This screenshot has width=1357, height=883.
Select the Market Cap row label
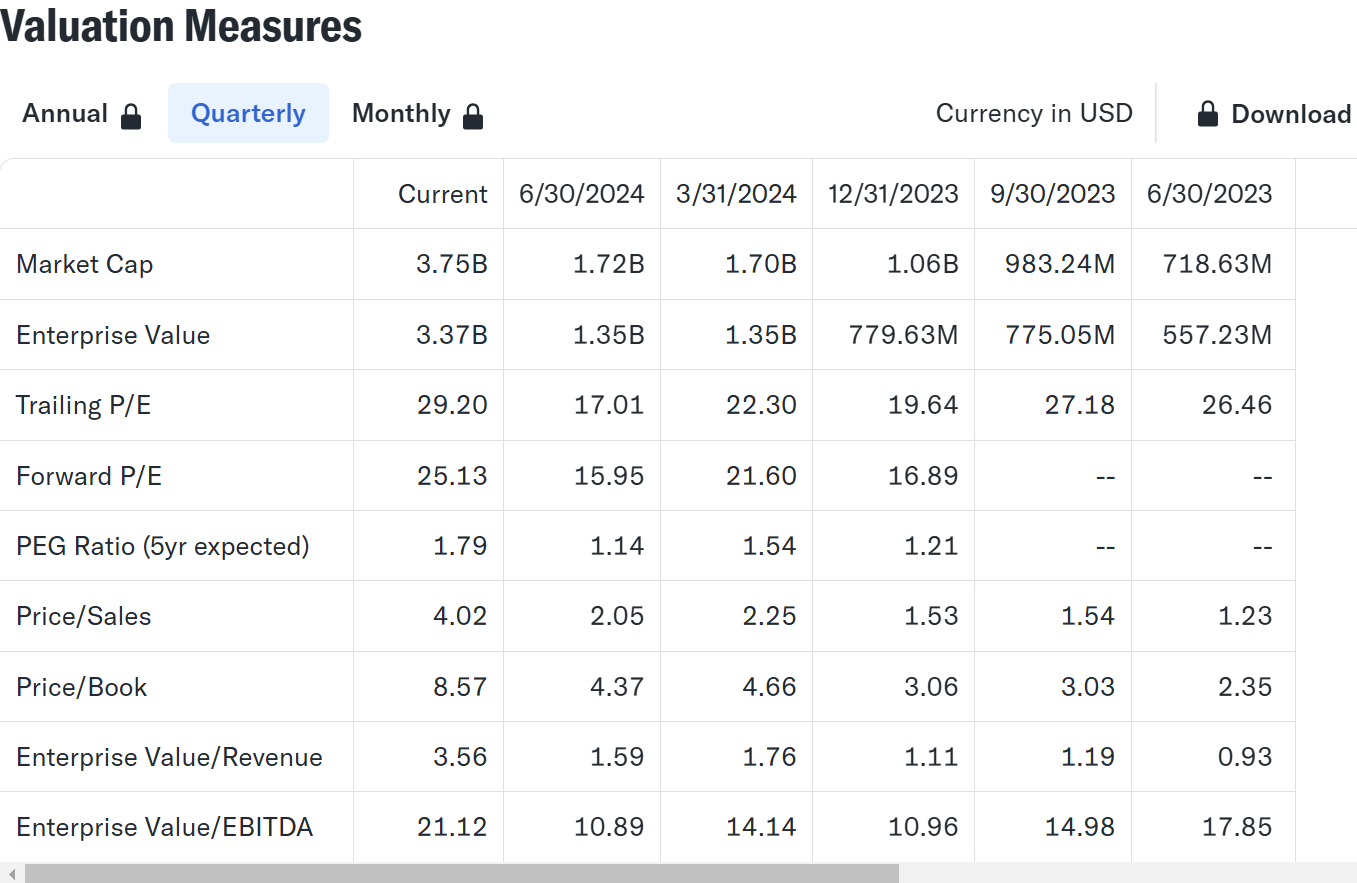click(x=84, y=264)
